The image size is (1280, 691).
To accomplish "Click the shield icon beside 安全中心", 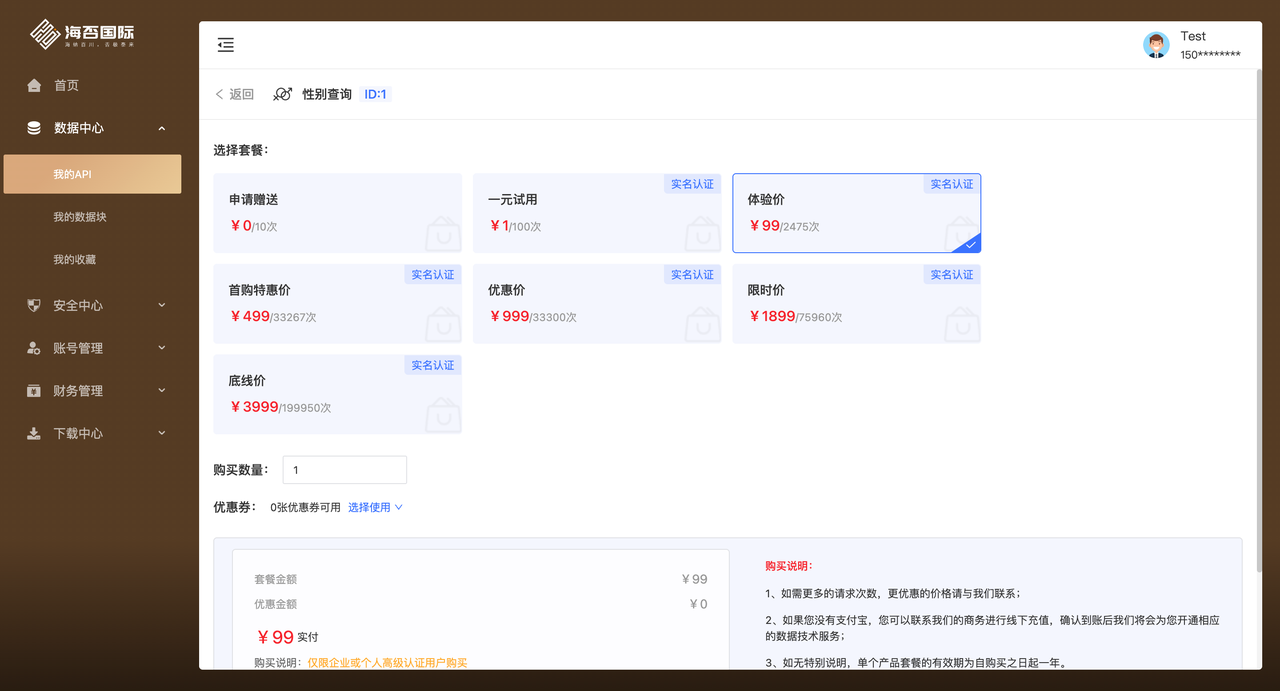I will 34,305.
